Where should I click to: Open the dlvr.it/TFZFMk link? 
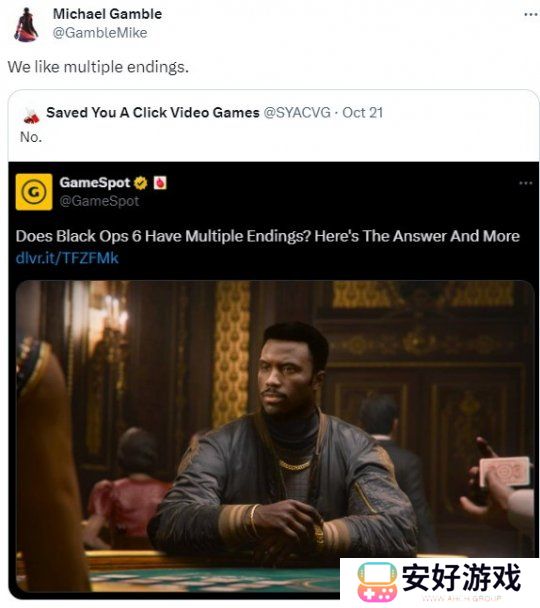click(67, 258)
